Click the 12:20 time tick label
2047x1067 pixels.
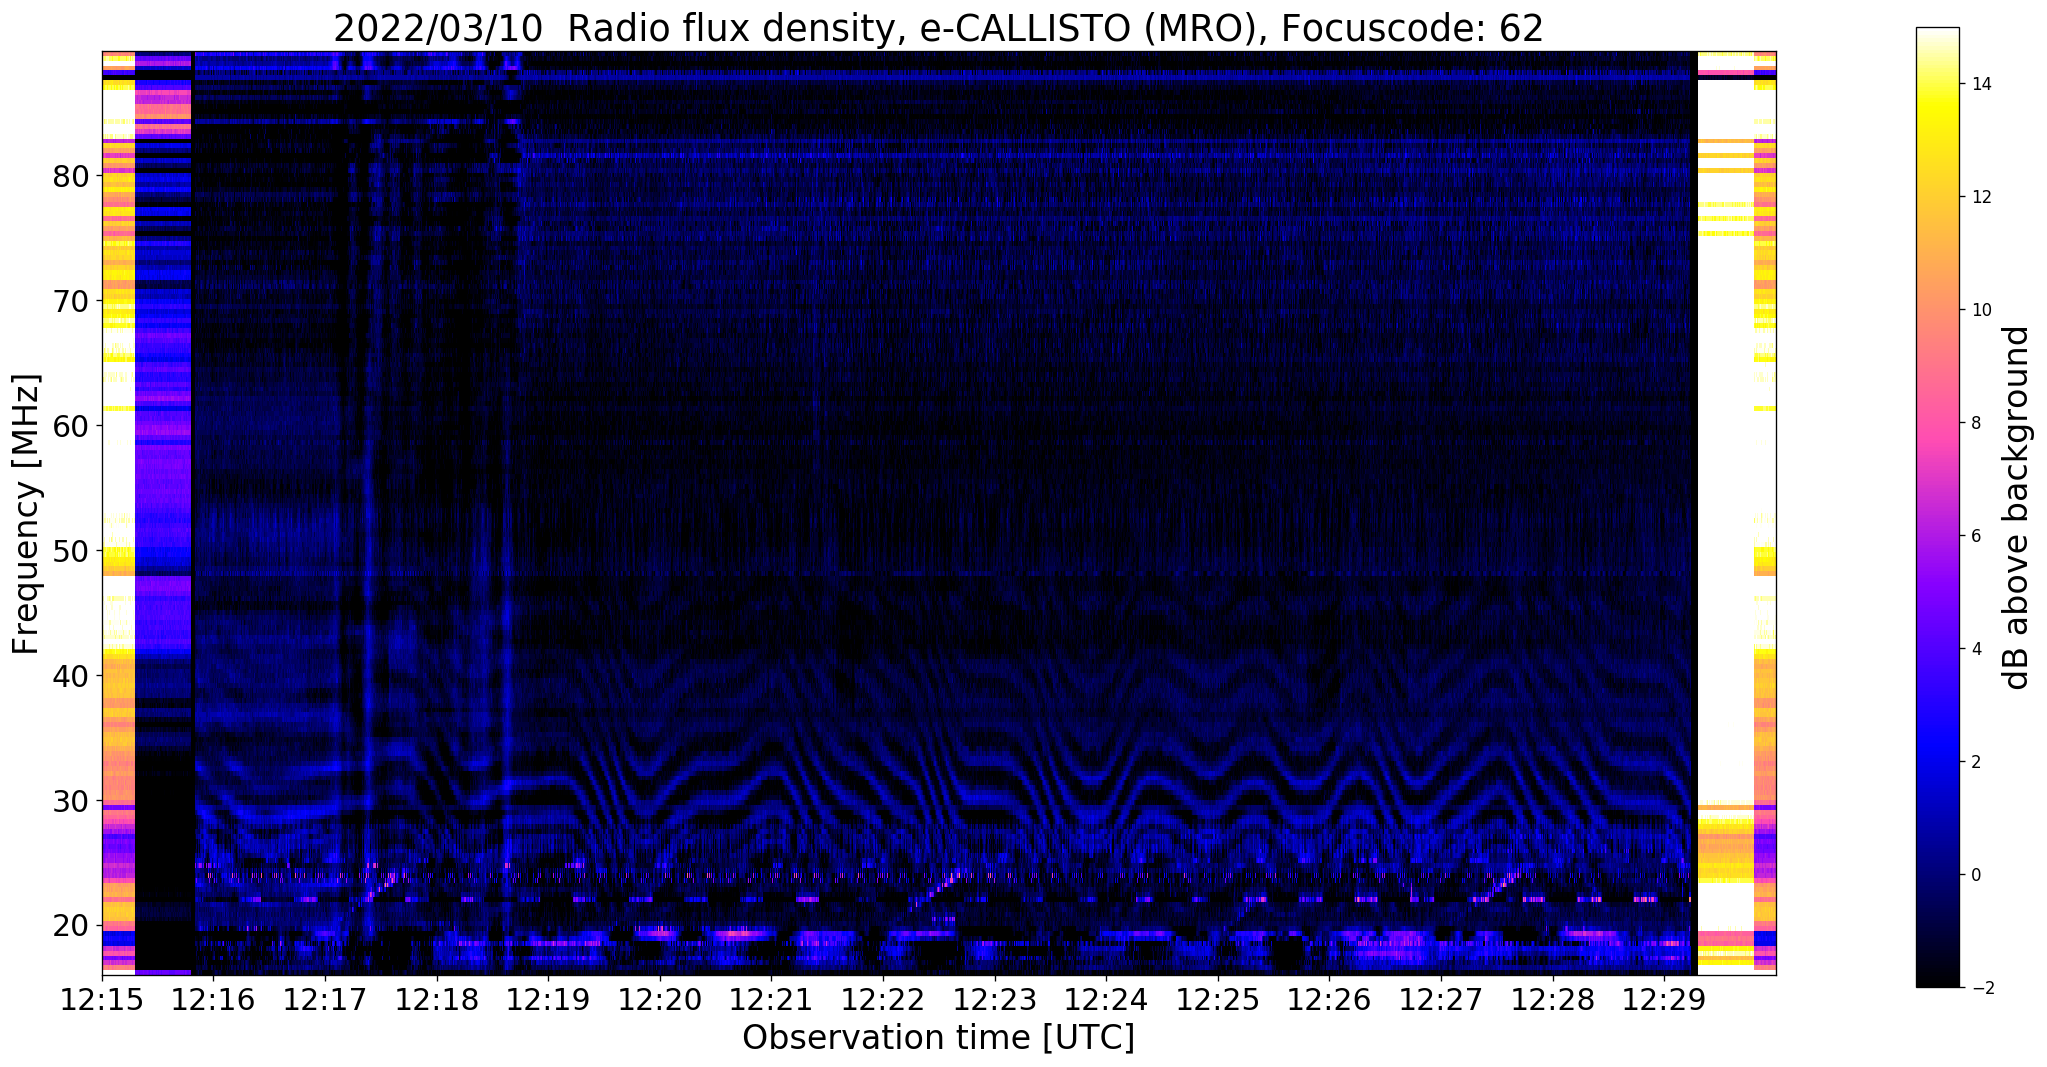point(660,999)
